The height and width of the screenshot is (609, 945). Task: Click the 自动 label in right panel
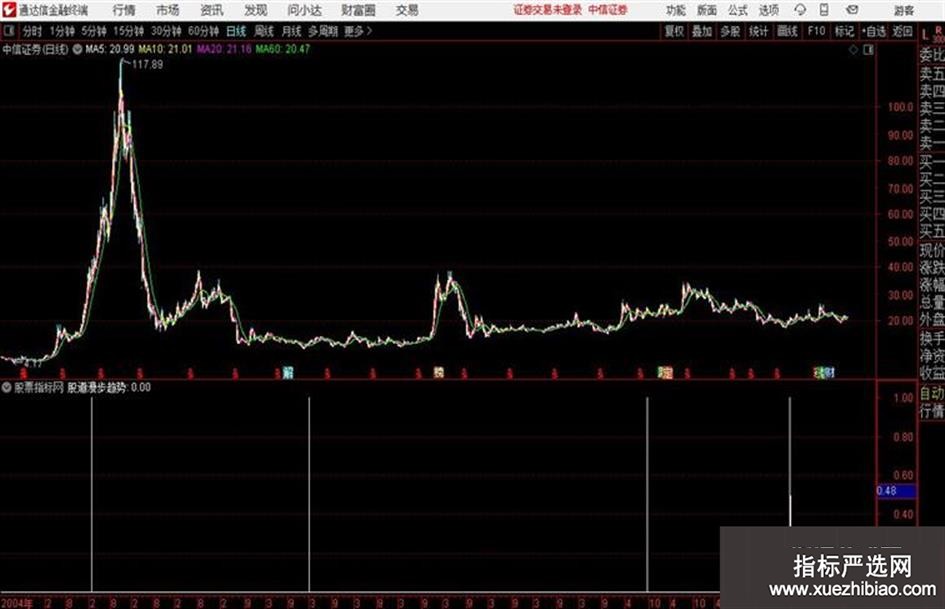[932, 394]
